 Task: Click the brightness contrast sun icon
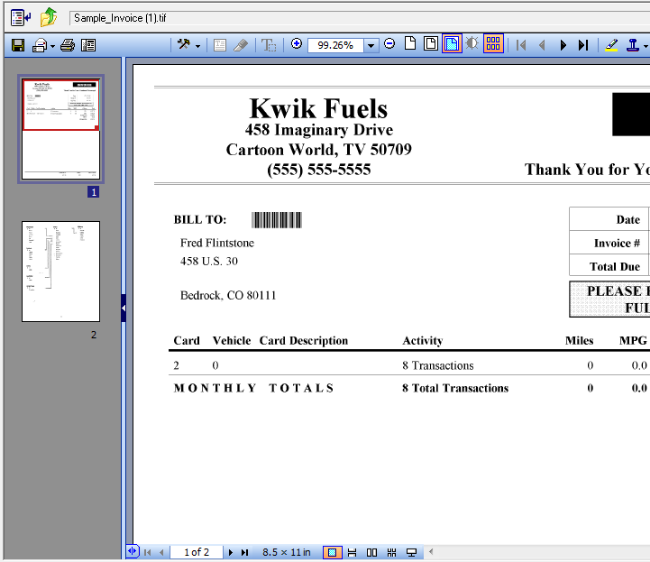(x=472, y=44)
